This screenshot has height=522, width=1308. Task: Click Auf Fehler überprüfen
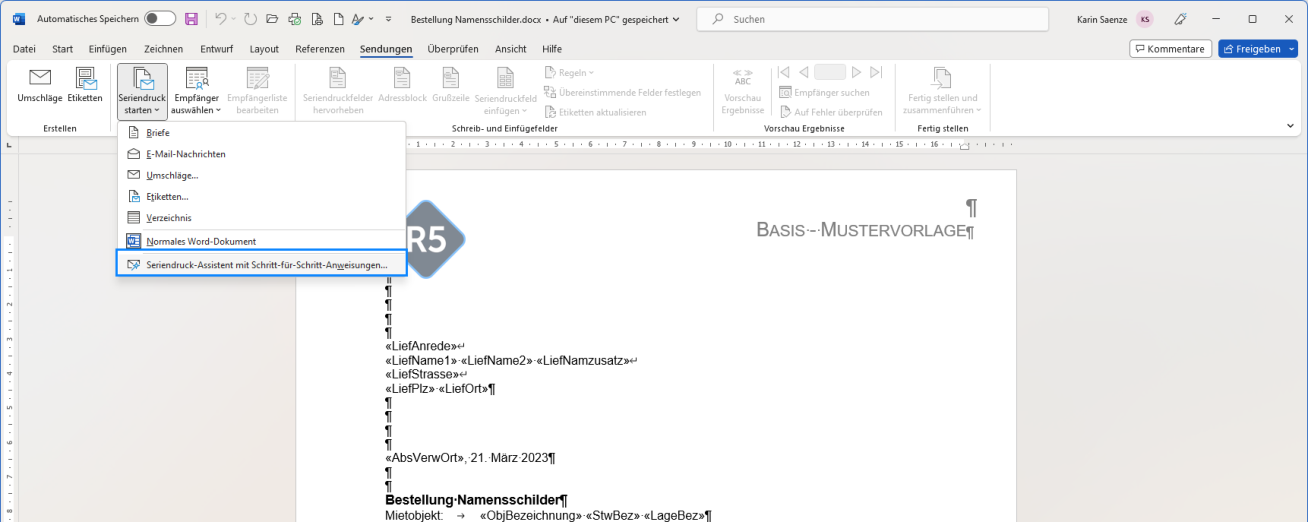pos(831,112)
